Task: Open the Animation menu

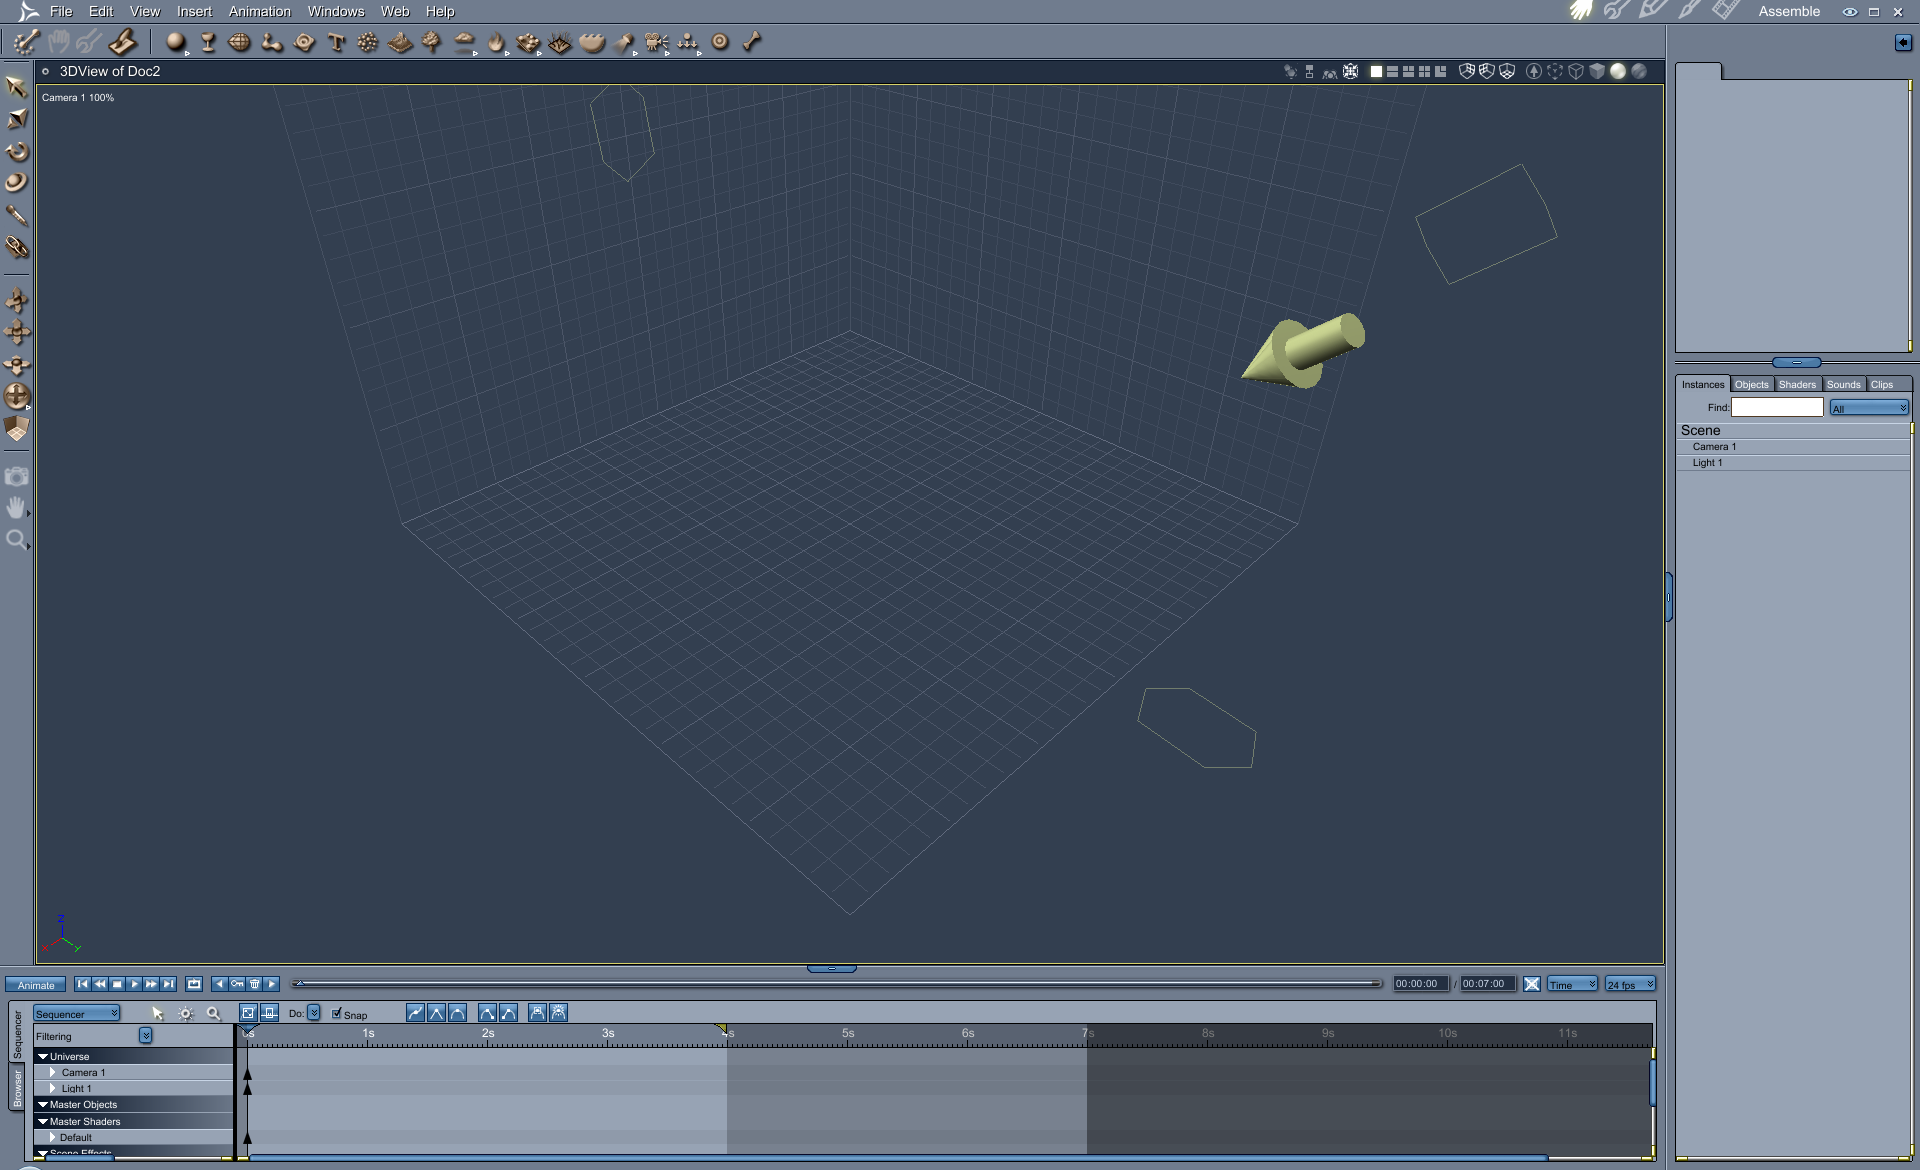Action: click(259, 11)
